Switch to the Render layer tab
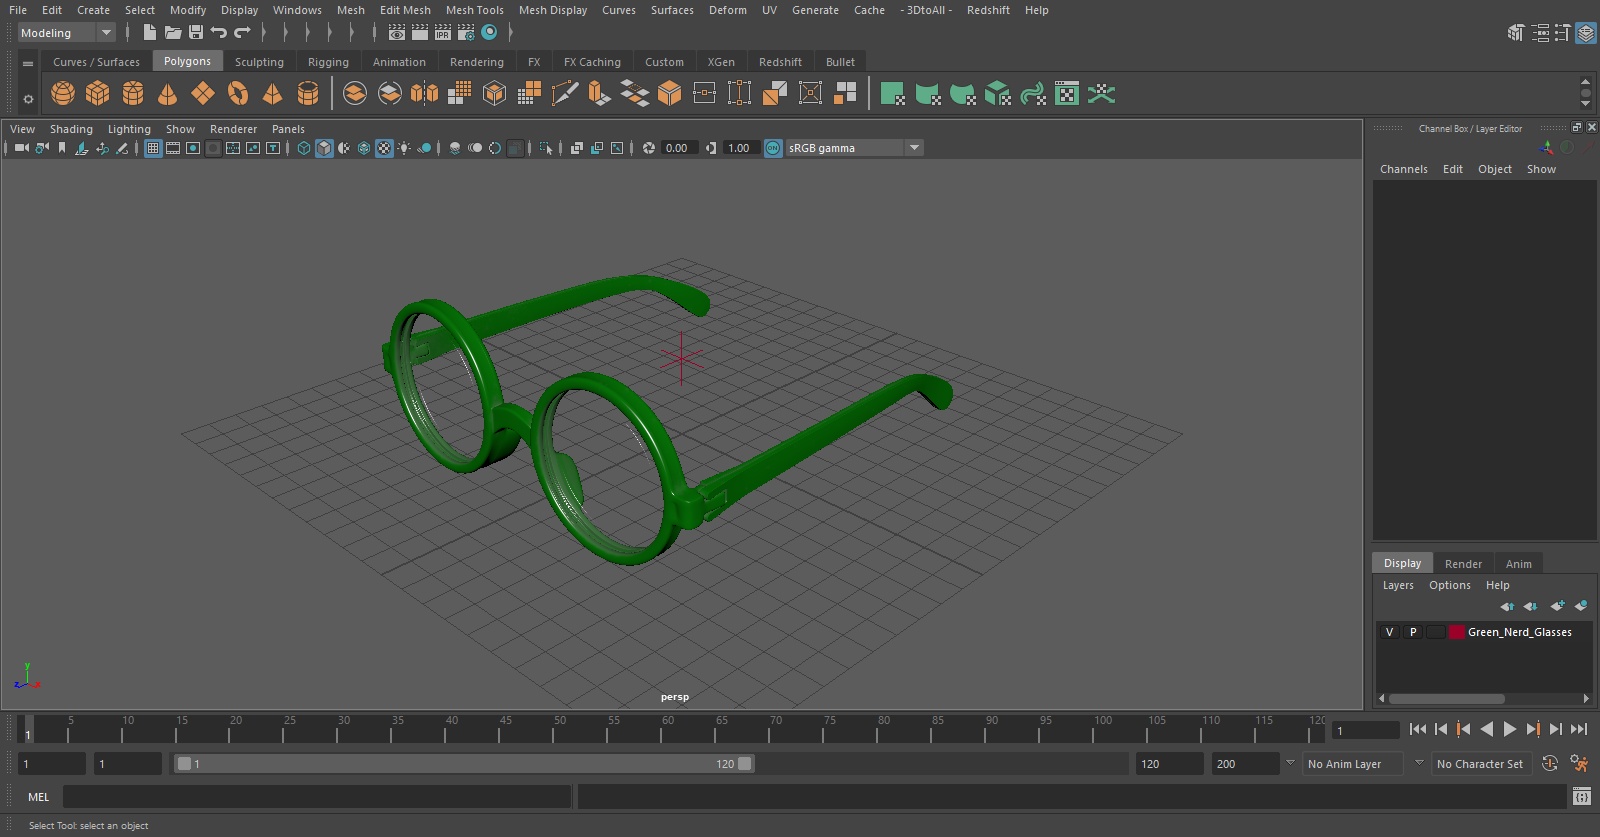Screen dimensions: 1600x837 point(1463,564)
